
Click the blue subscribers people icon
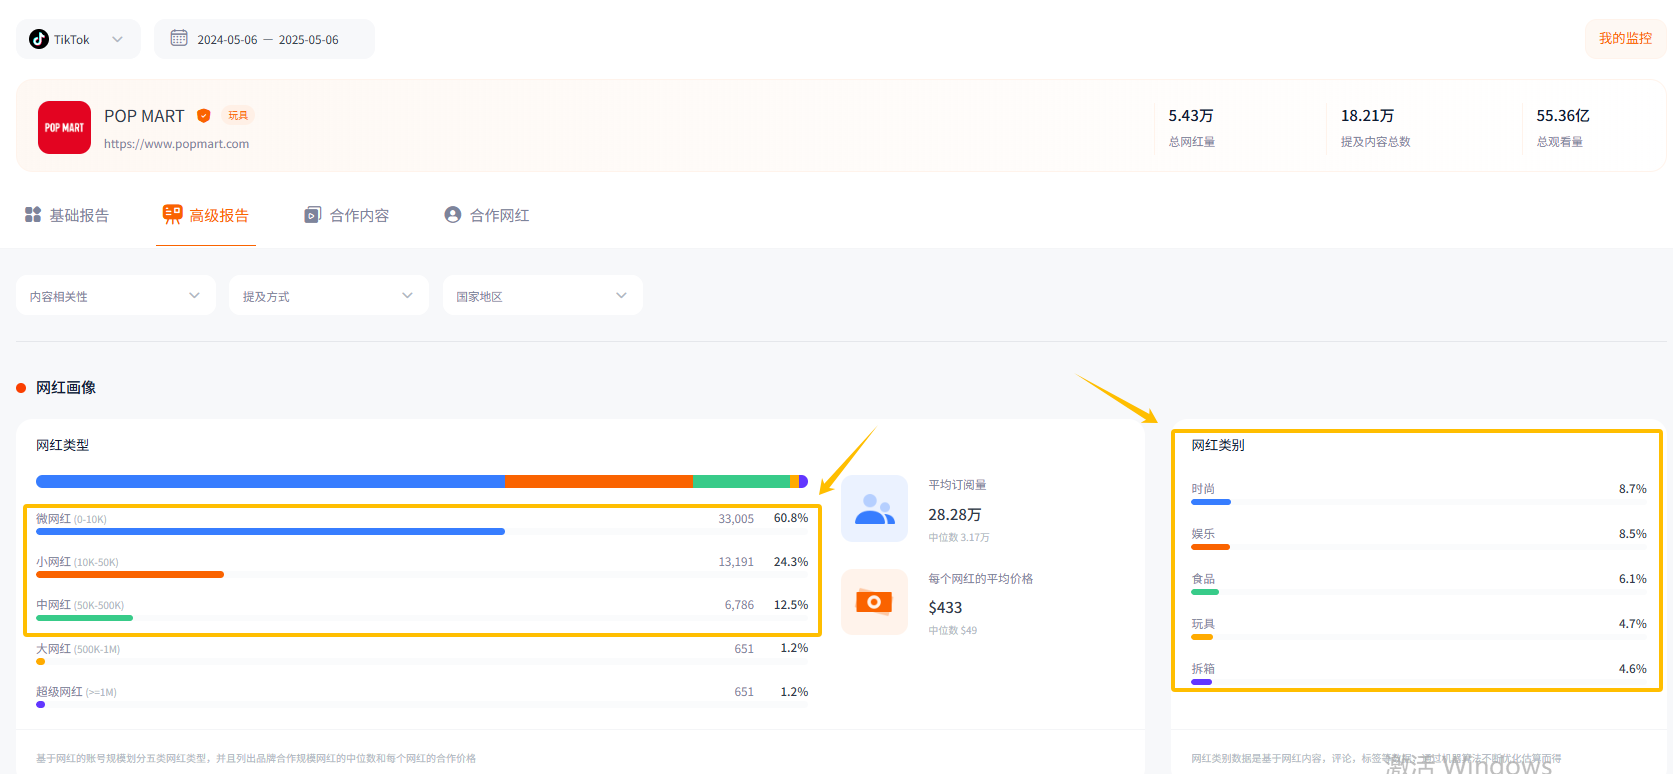click(x=874, y=509)
